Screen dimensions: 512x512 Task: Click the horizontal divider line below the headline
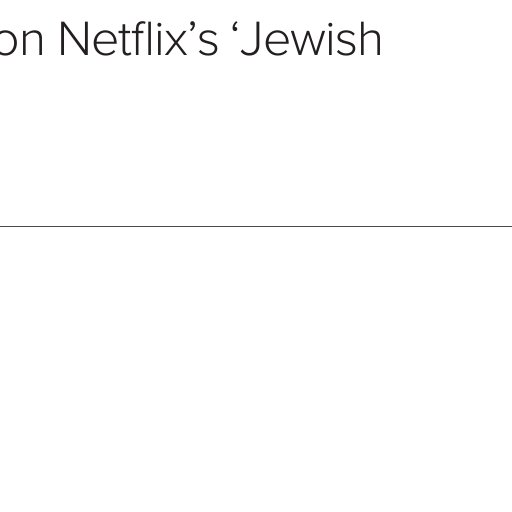(x=256, y=226)
